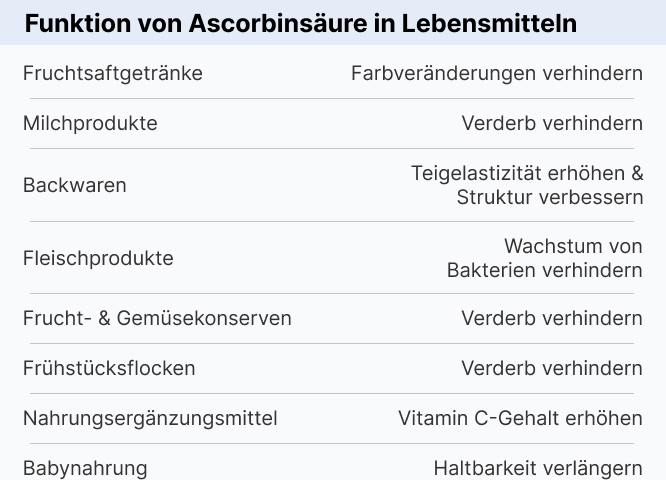Click 'Verderb verhindern' beside Frühstücksflocken

[552, 368]
